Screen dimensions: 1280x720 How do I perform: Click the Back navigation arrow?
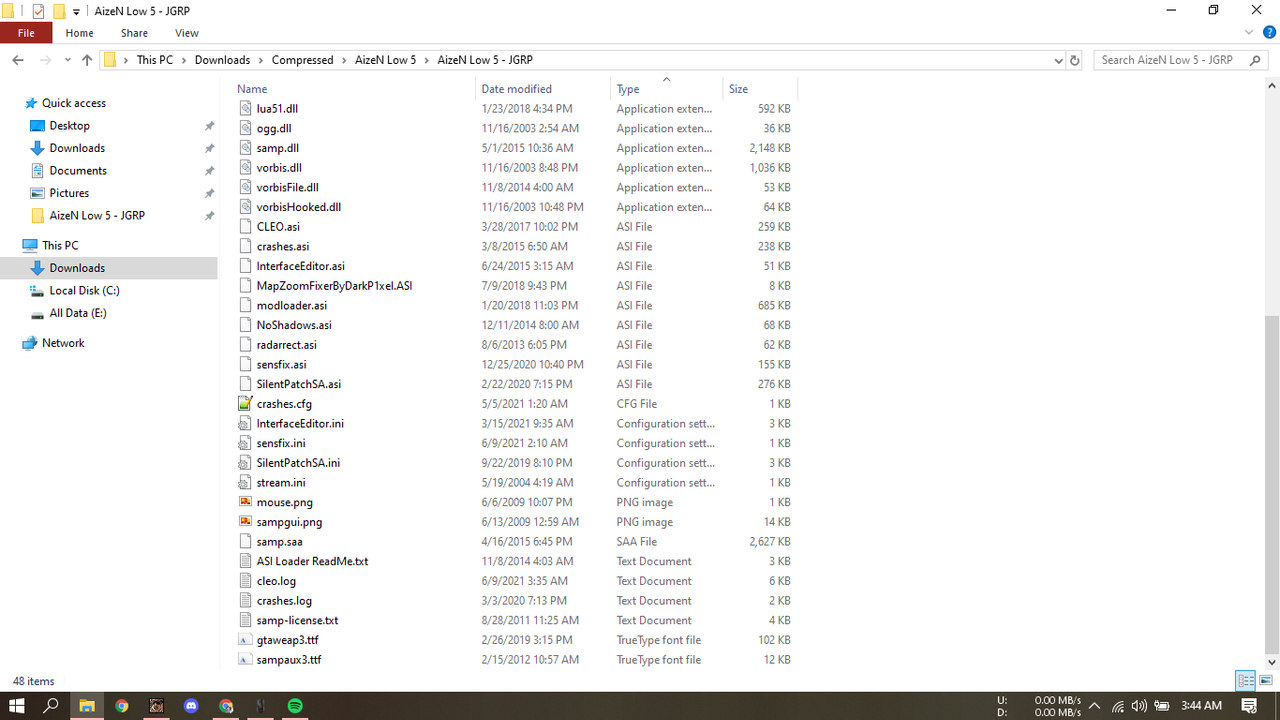[x=18, y=60]
